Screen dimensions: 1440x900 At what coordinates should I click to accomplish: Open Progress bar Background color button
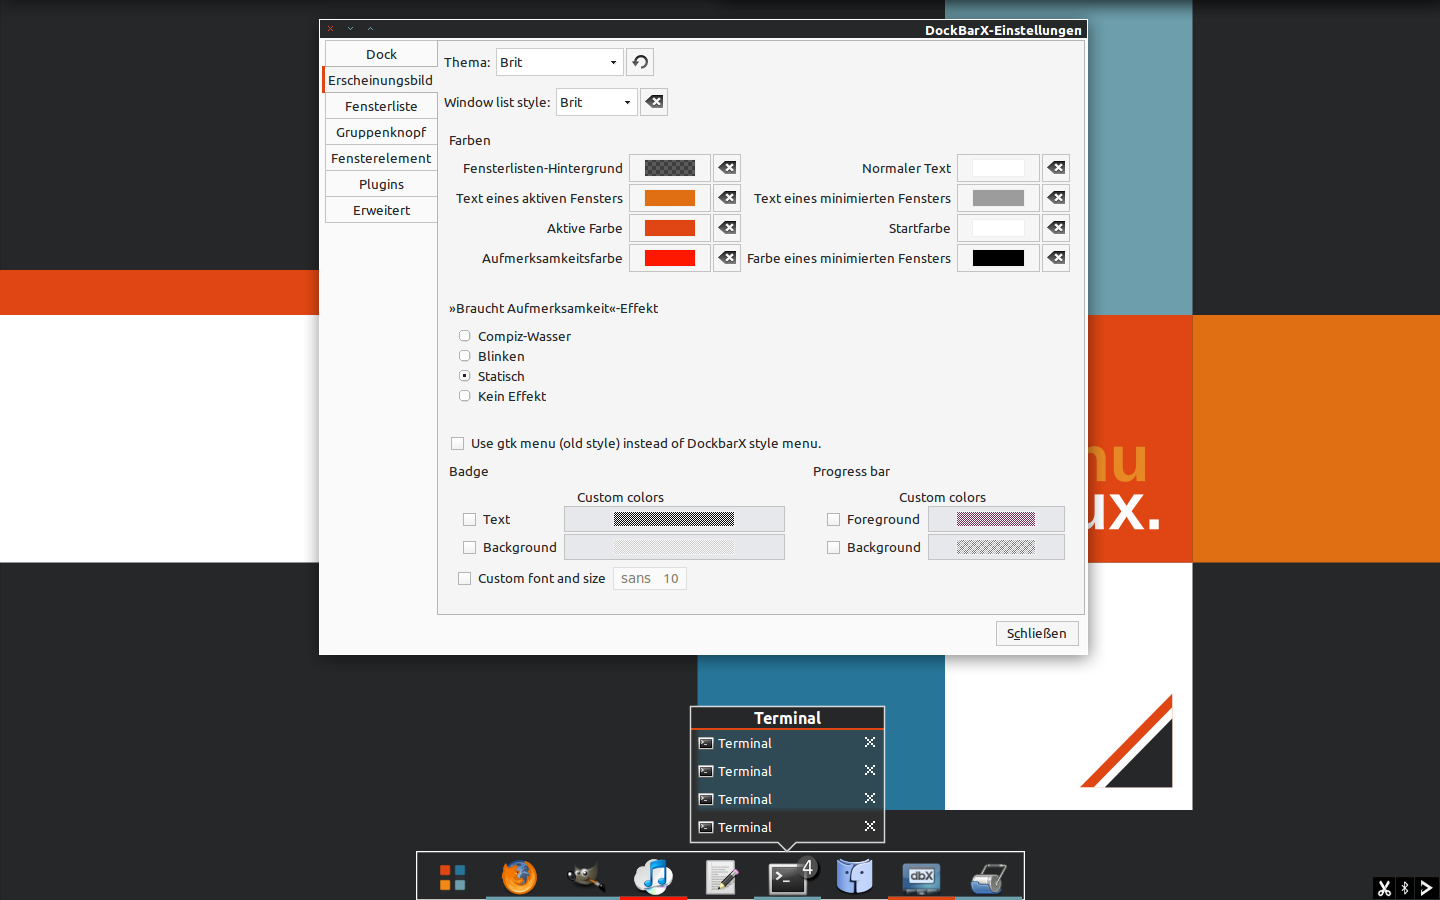(x=996, y=547)
